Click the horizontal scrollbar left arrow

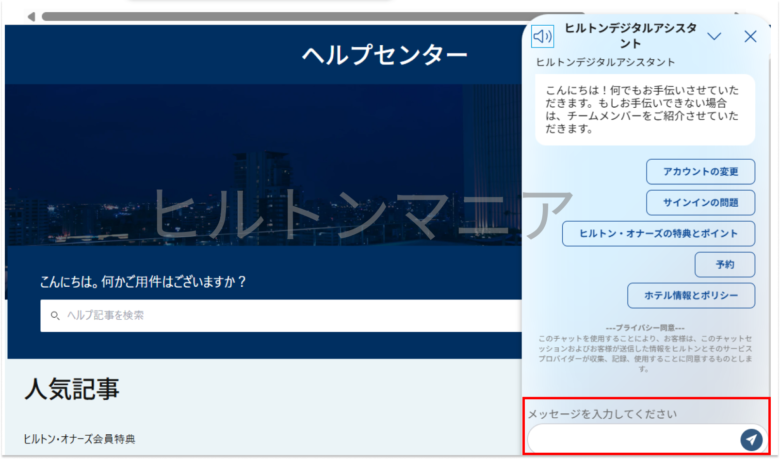[31, 16]
